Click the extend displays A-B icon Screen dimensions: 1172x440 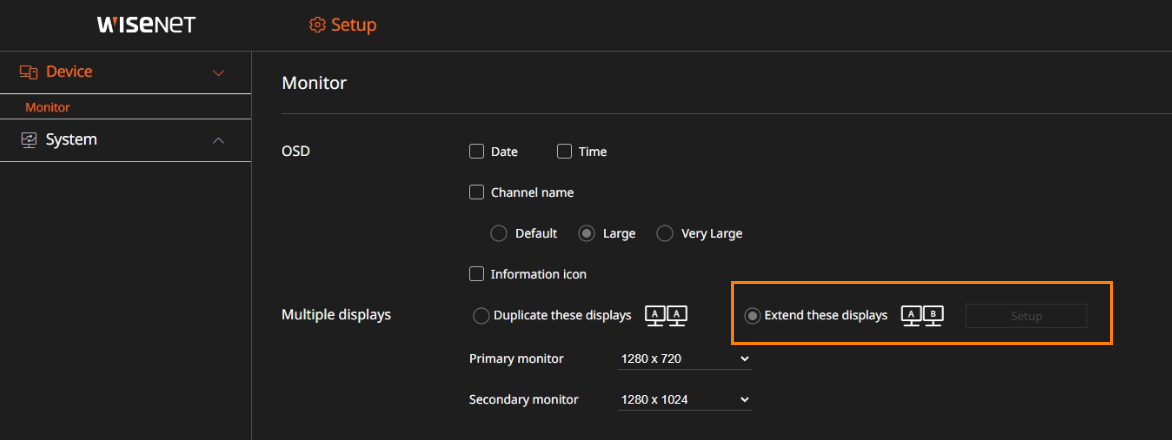coord(923,316)
